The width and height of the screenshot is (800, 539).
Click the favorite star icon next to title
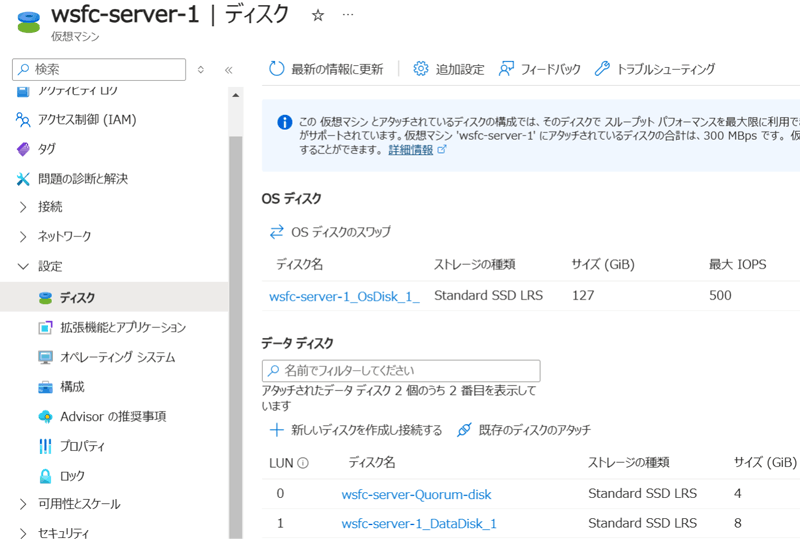click(x=318, y=15)
